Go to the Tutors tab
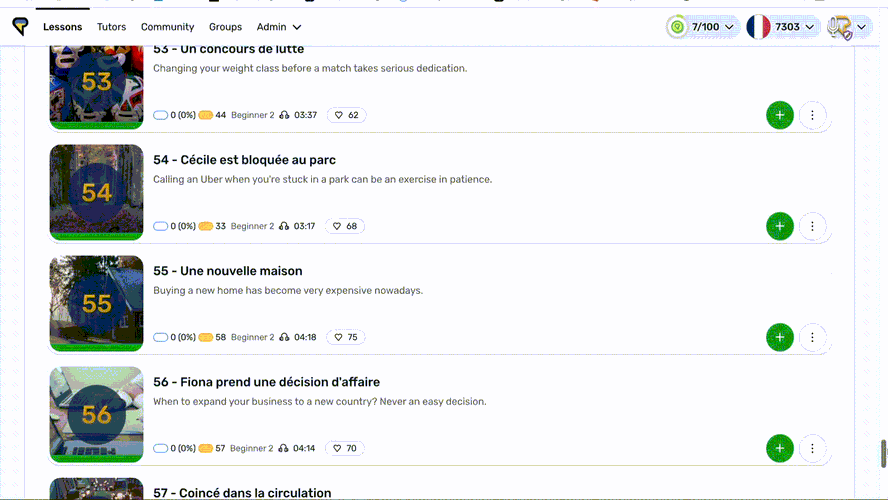The image size is (888, 500). [x=112, y=27]
